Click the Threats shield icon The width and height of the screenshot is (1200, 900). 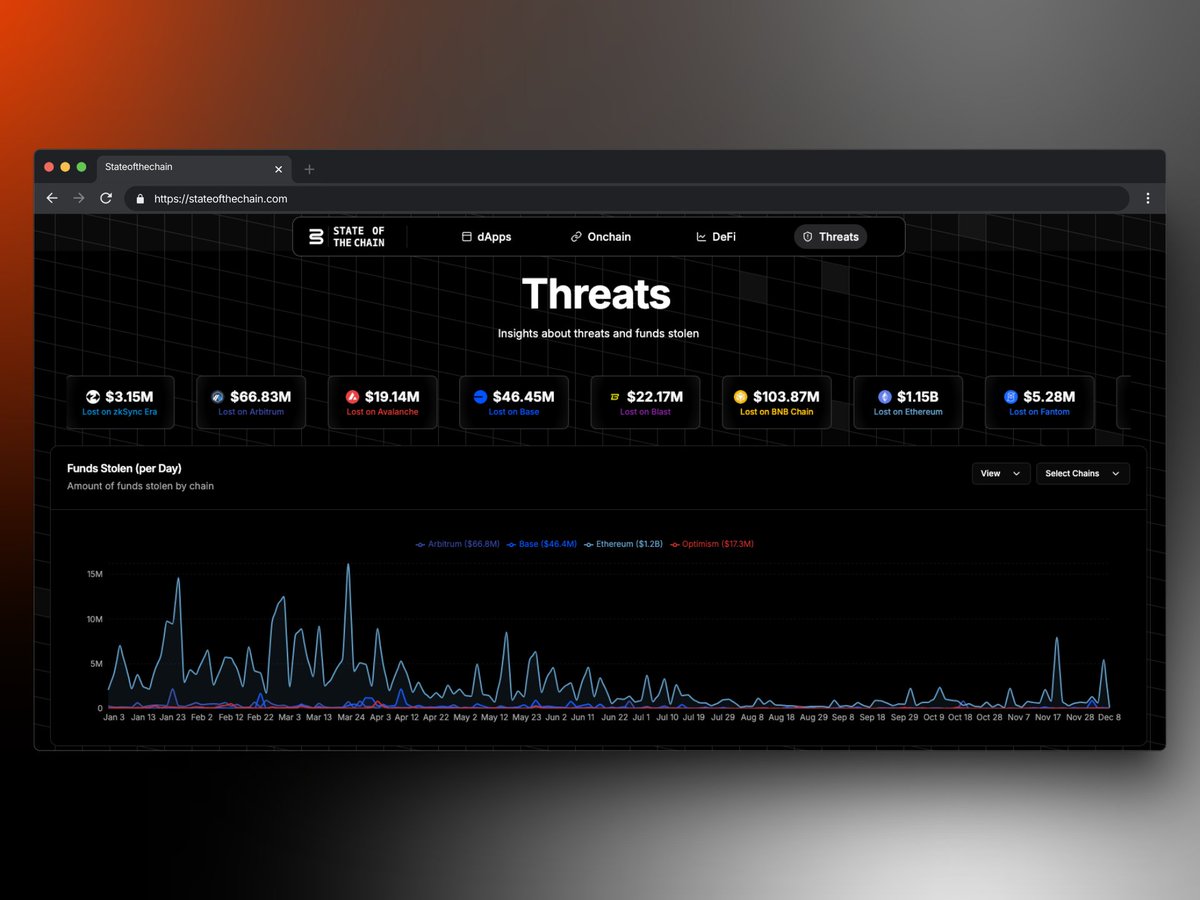coord(808,237)
